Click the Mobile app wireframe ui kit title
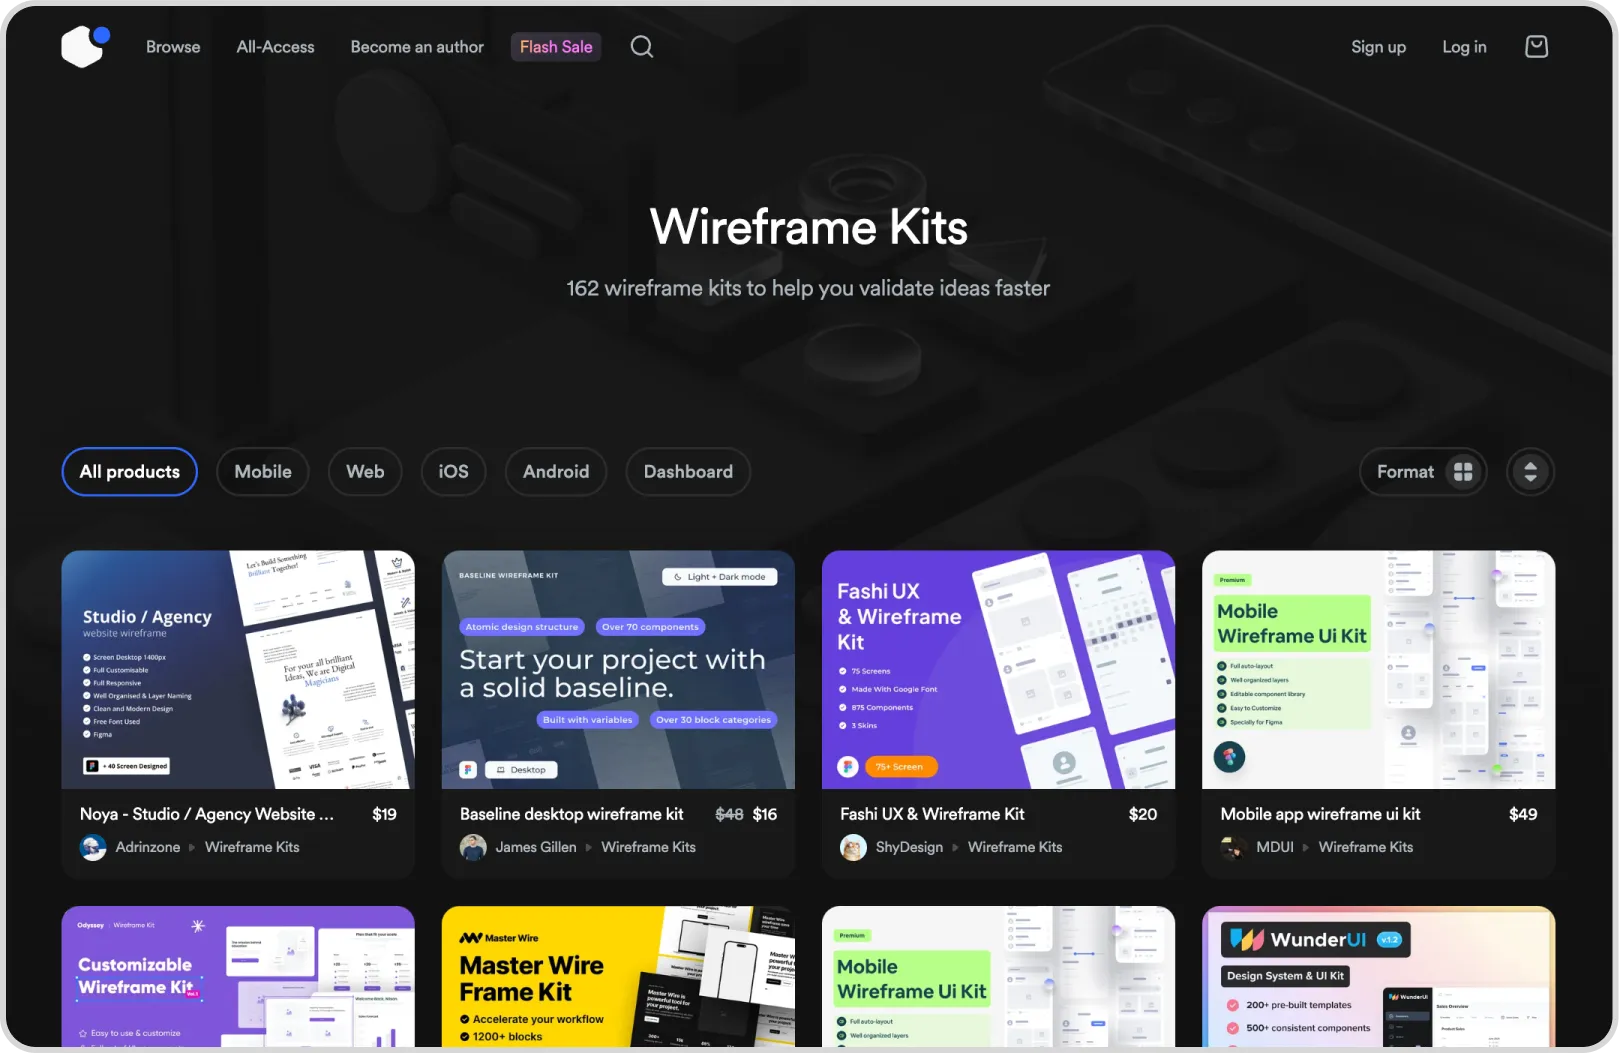The width and height of the screenshot is (1619, 1053). [x=1320, y=814]
